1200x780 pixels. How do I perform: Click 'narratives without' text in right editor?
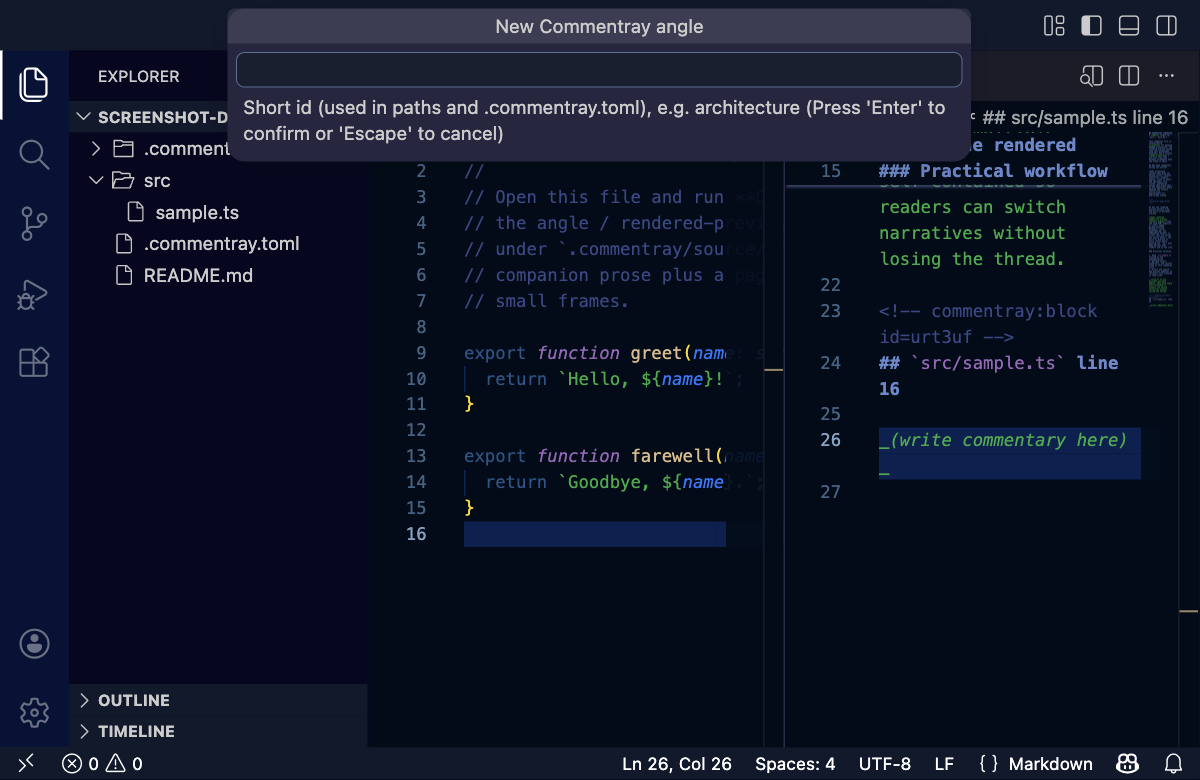(x=973, y=233)
